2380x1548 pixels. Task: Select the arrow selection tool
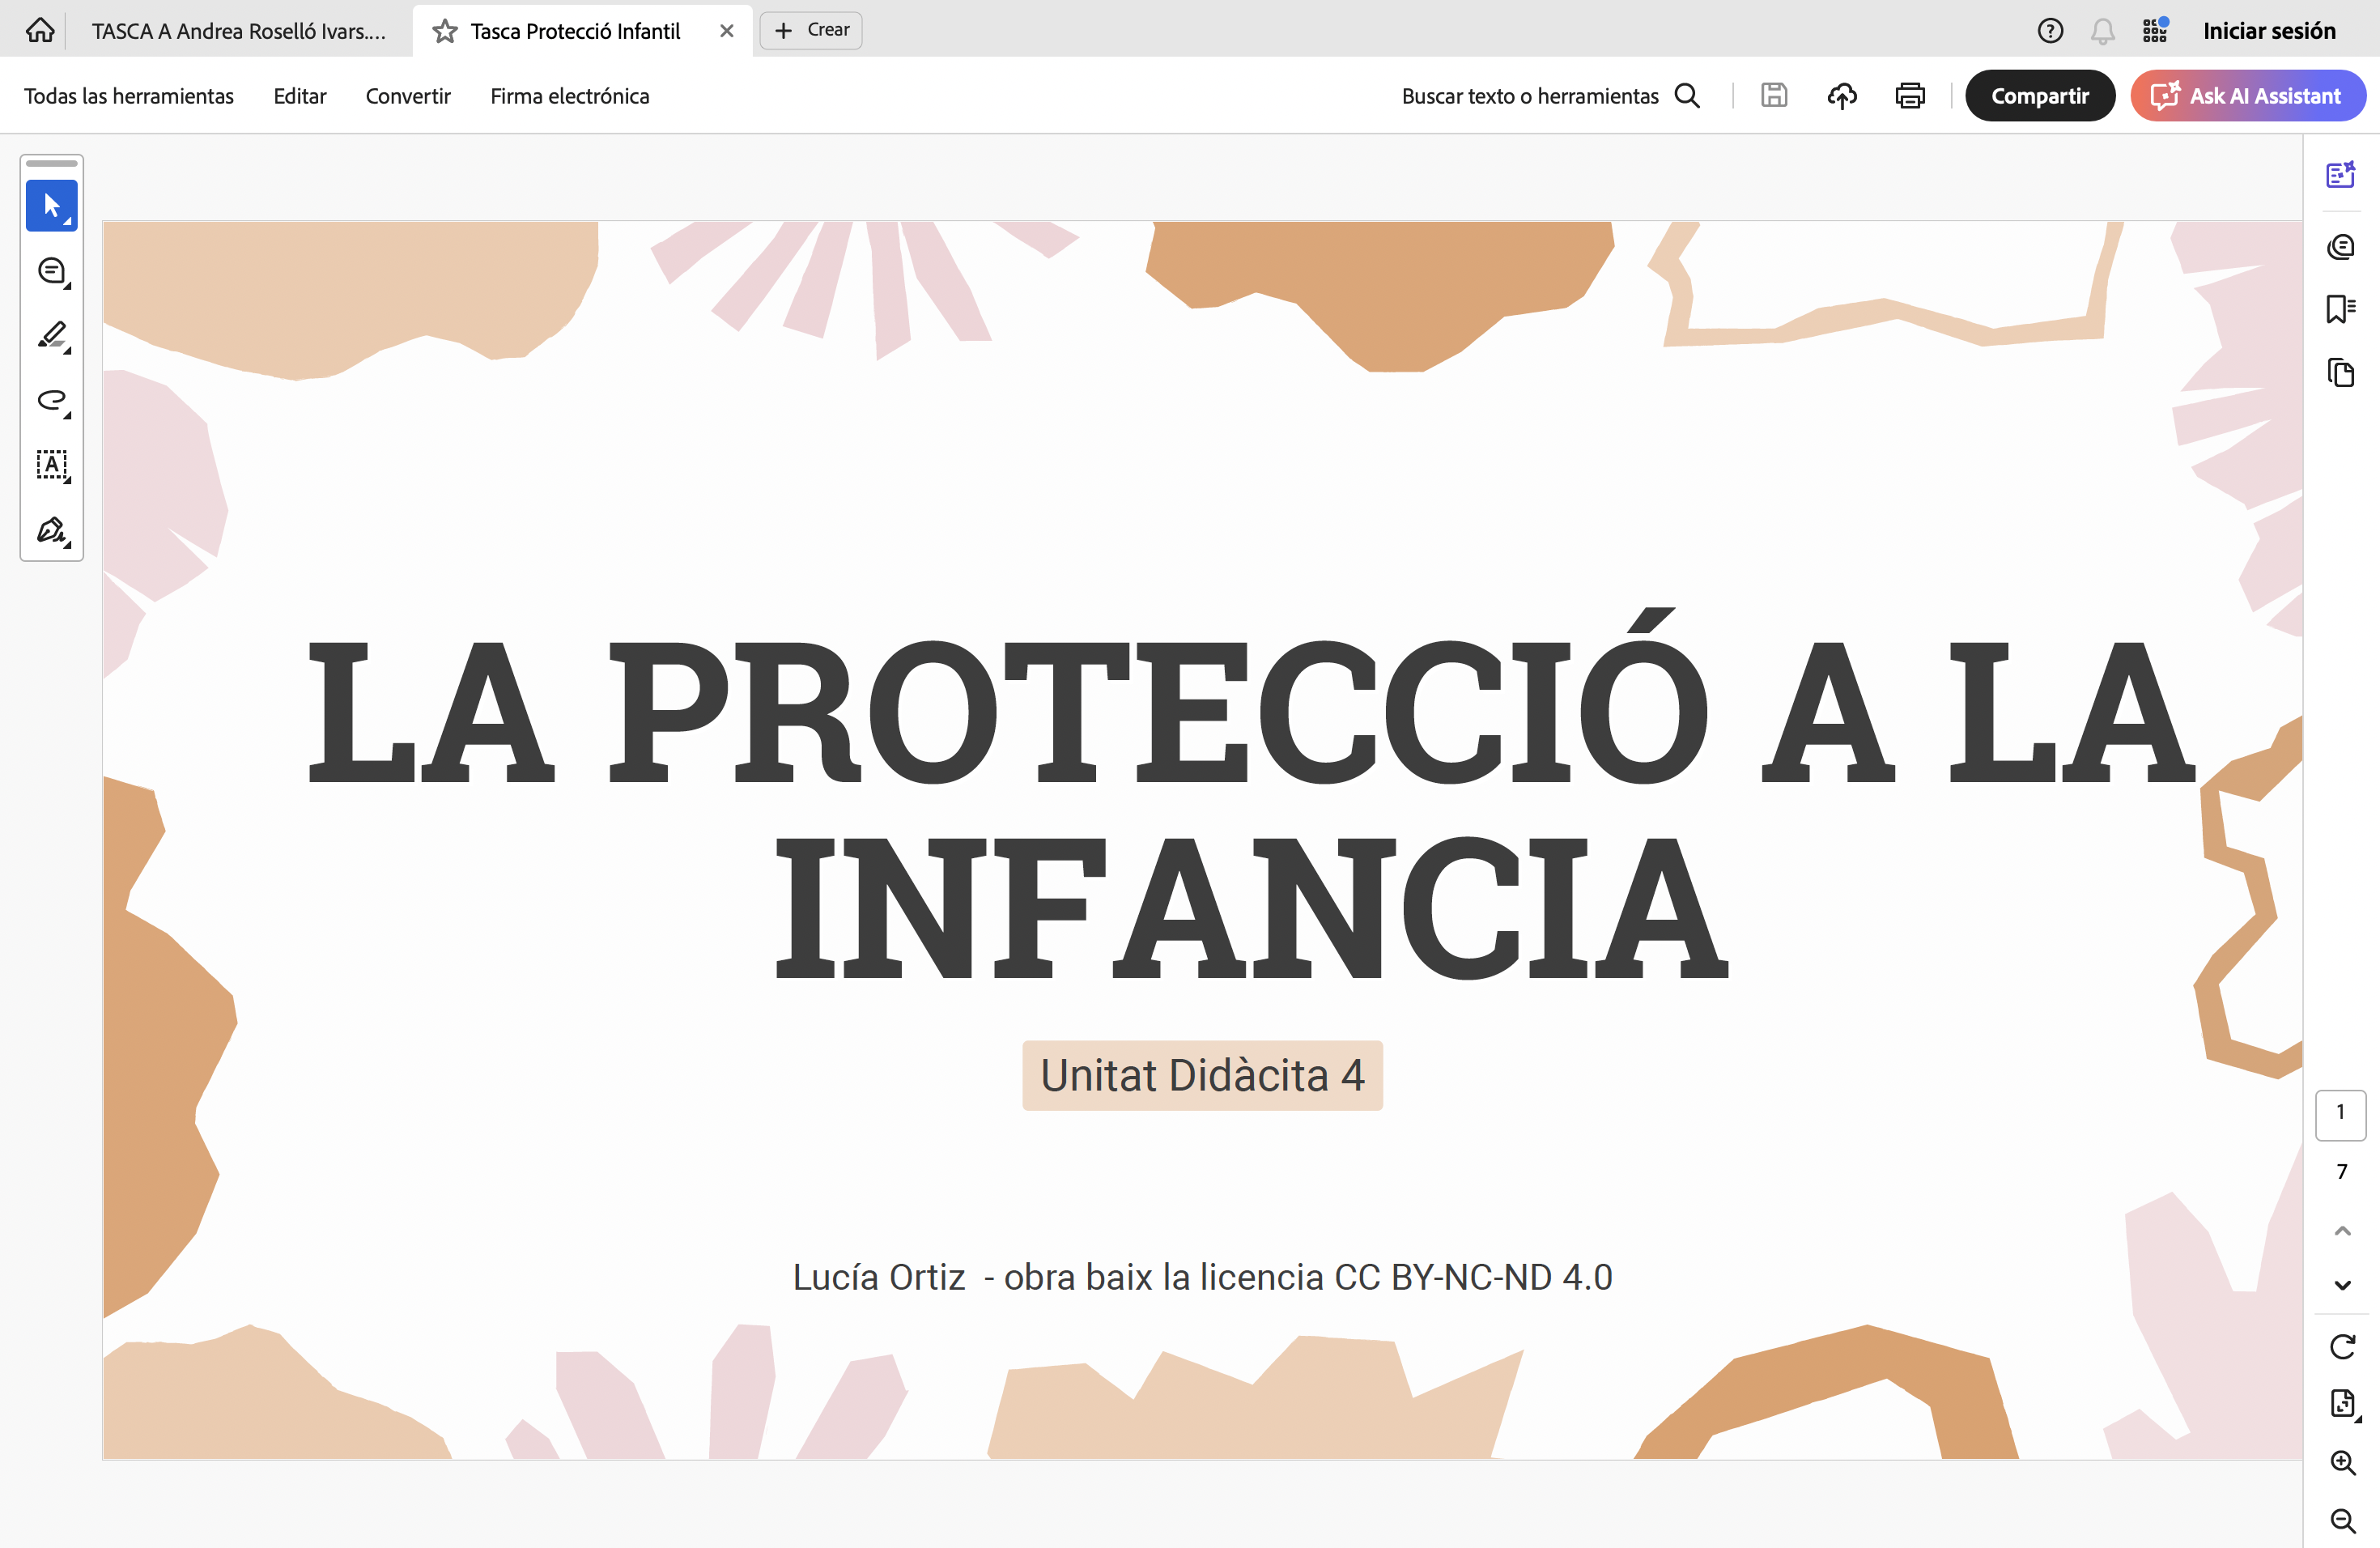click(52, 206)
